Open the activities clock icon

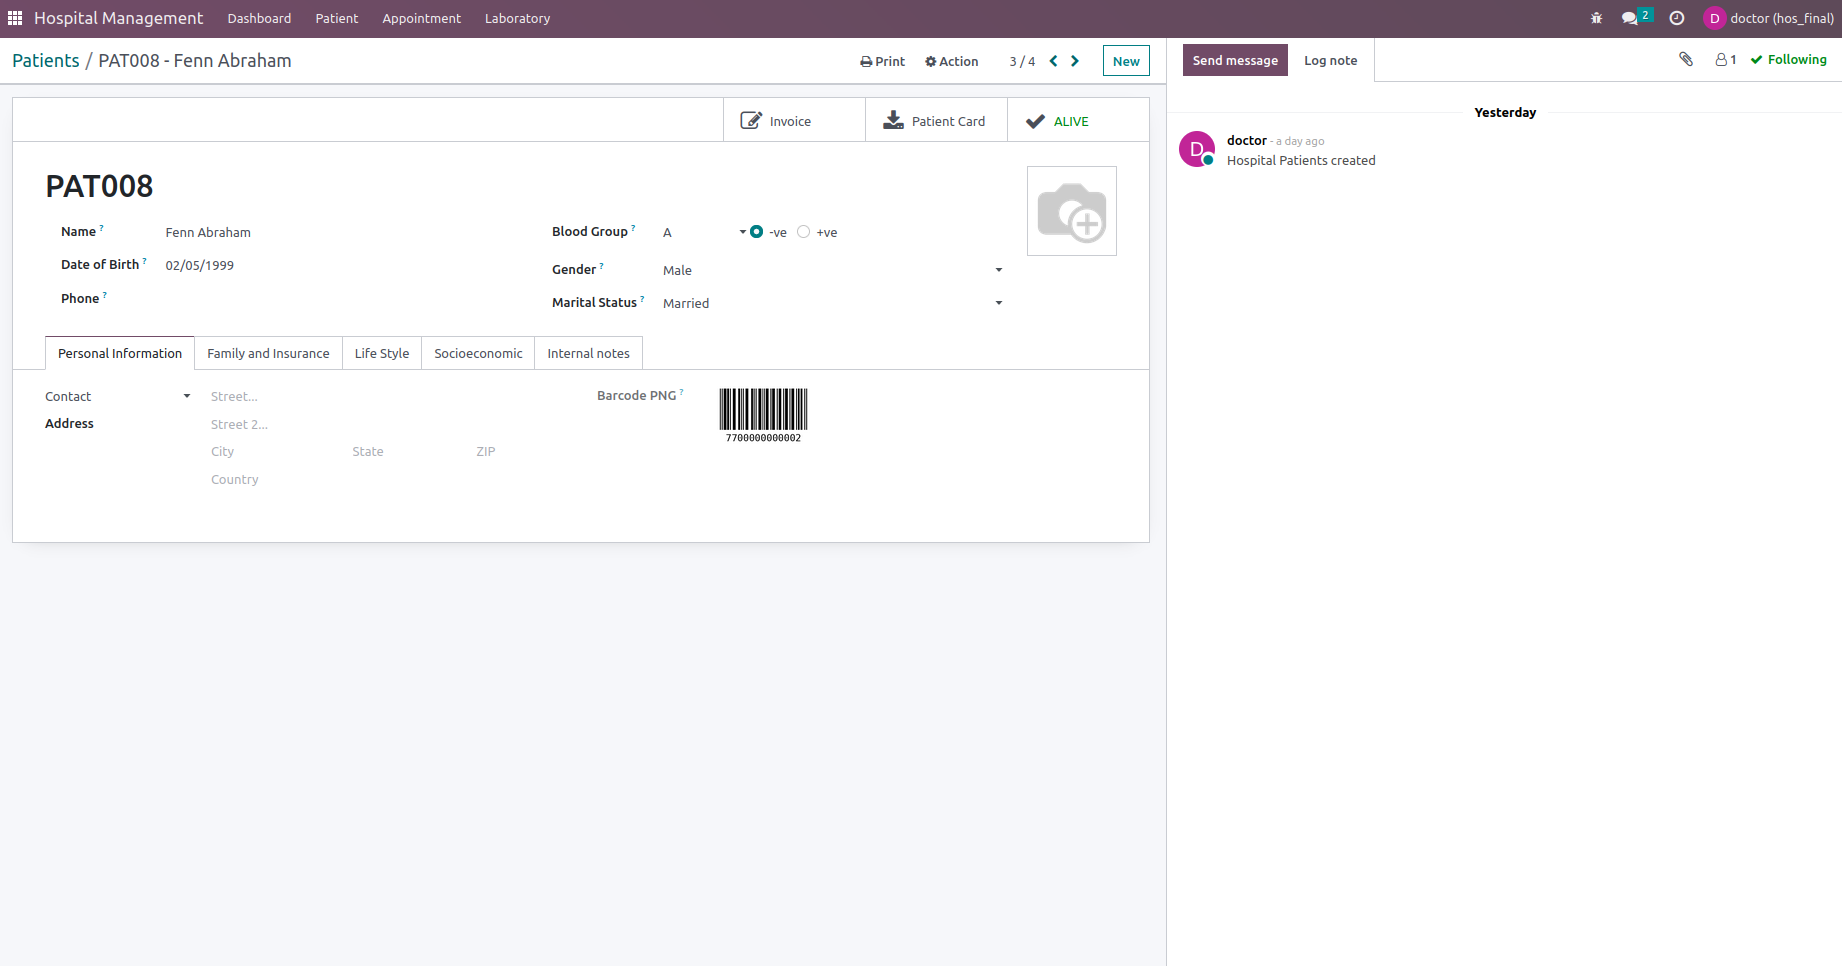(1677, 18)
